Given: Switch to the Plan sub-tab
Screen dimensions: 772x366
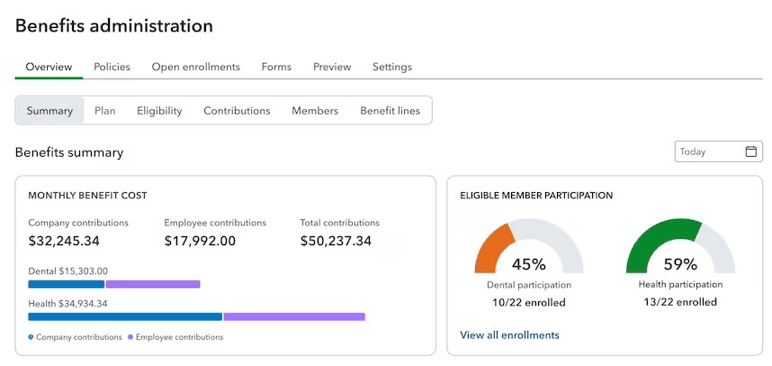Looking at the screenshot, I should (x=105, y=111).
